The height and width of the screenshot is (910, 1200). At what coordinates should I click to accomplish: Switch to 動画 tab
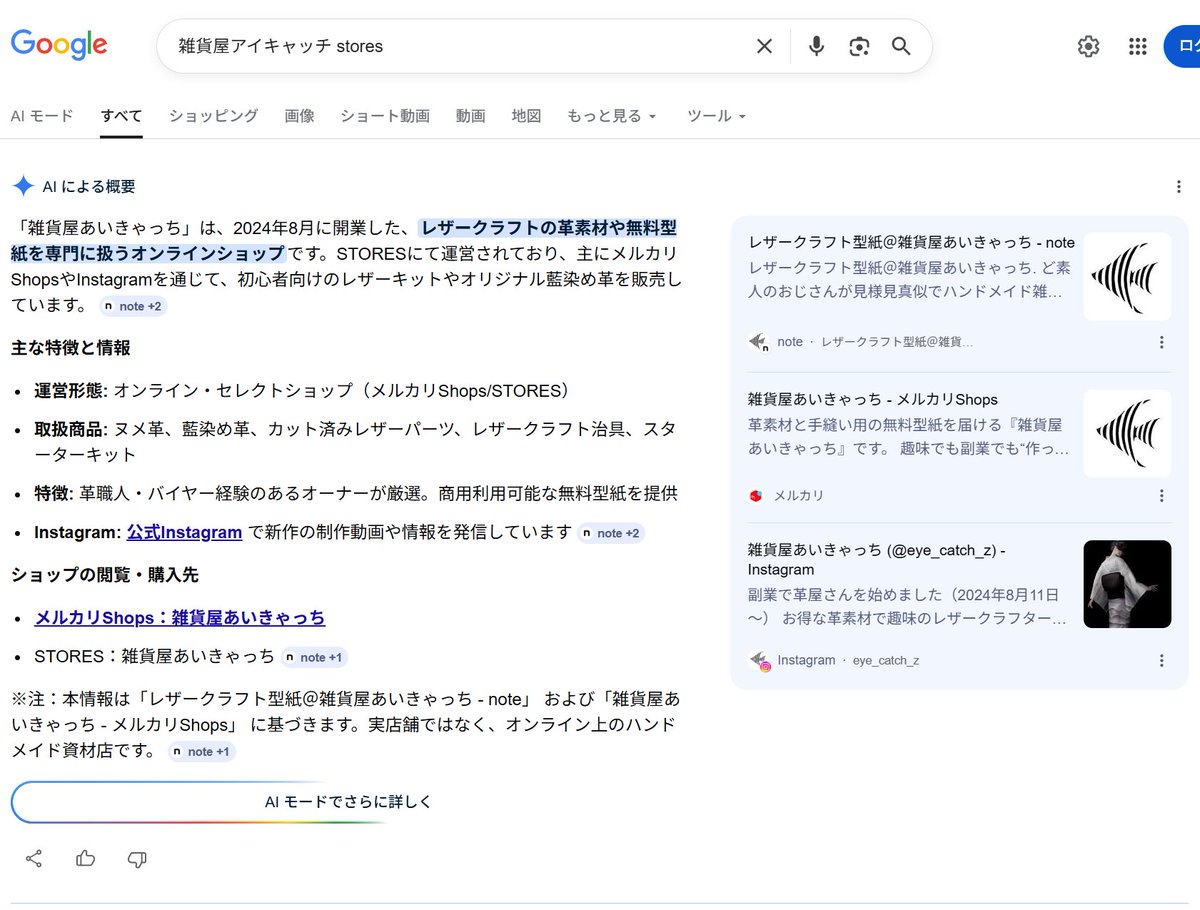(471, 116)
